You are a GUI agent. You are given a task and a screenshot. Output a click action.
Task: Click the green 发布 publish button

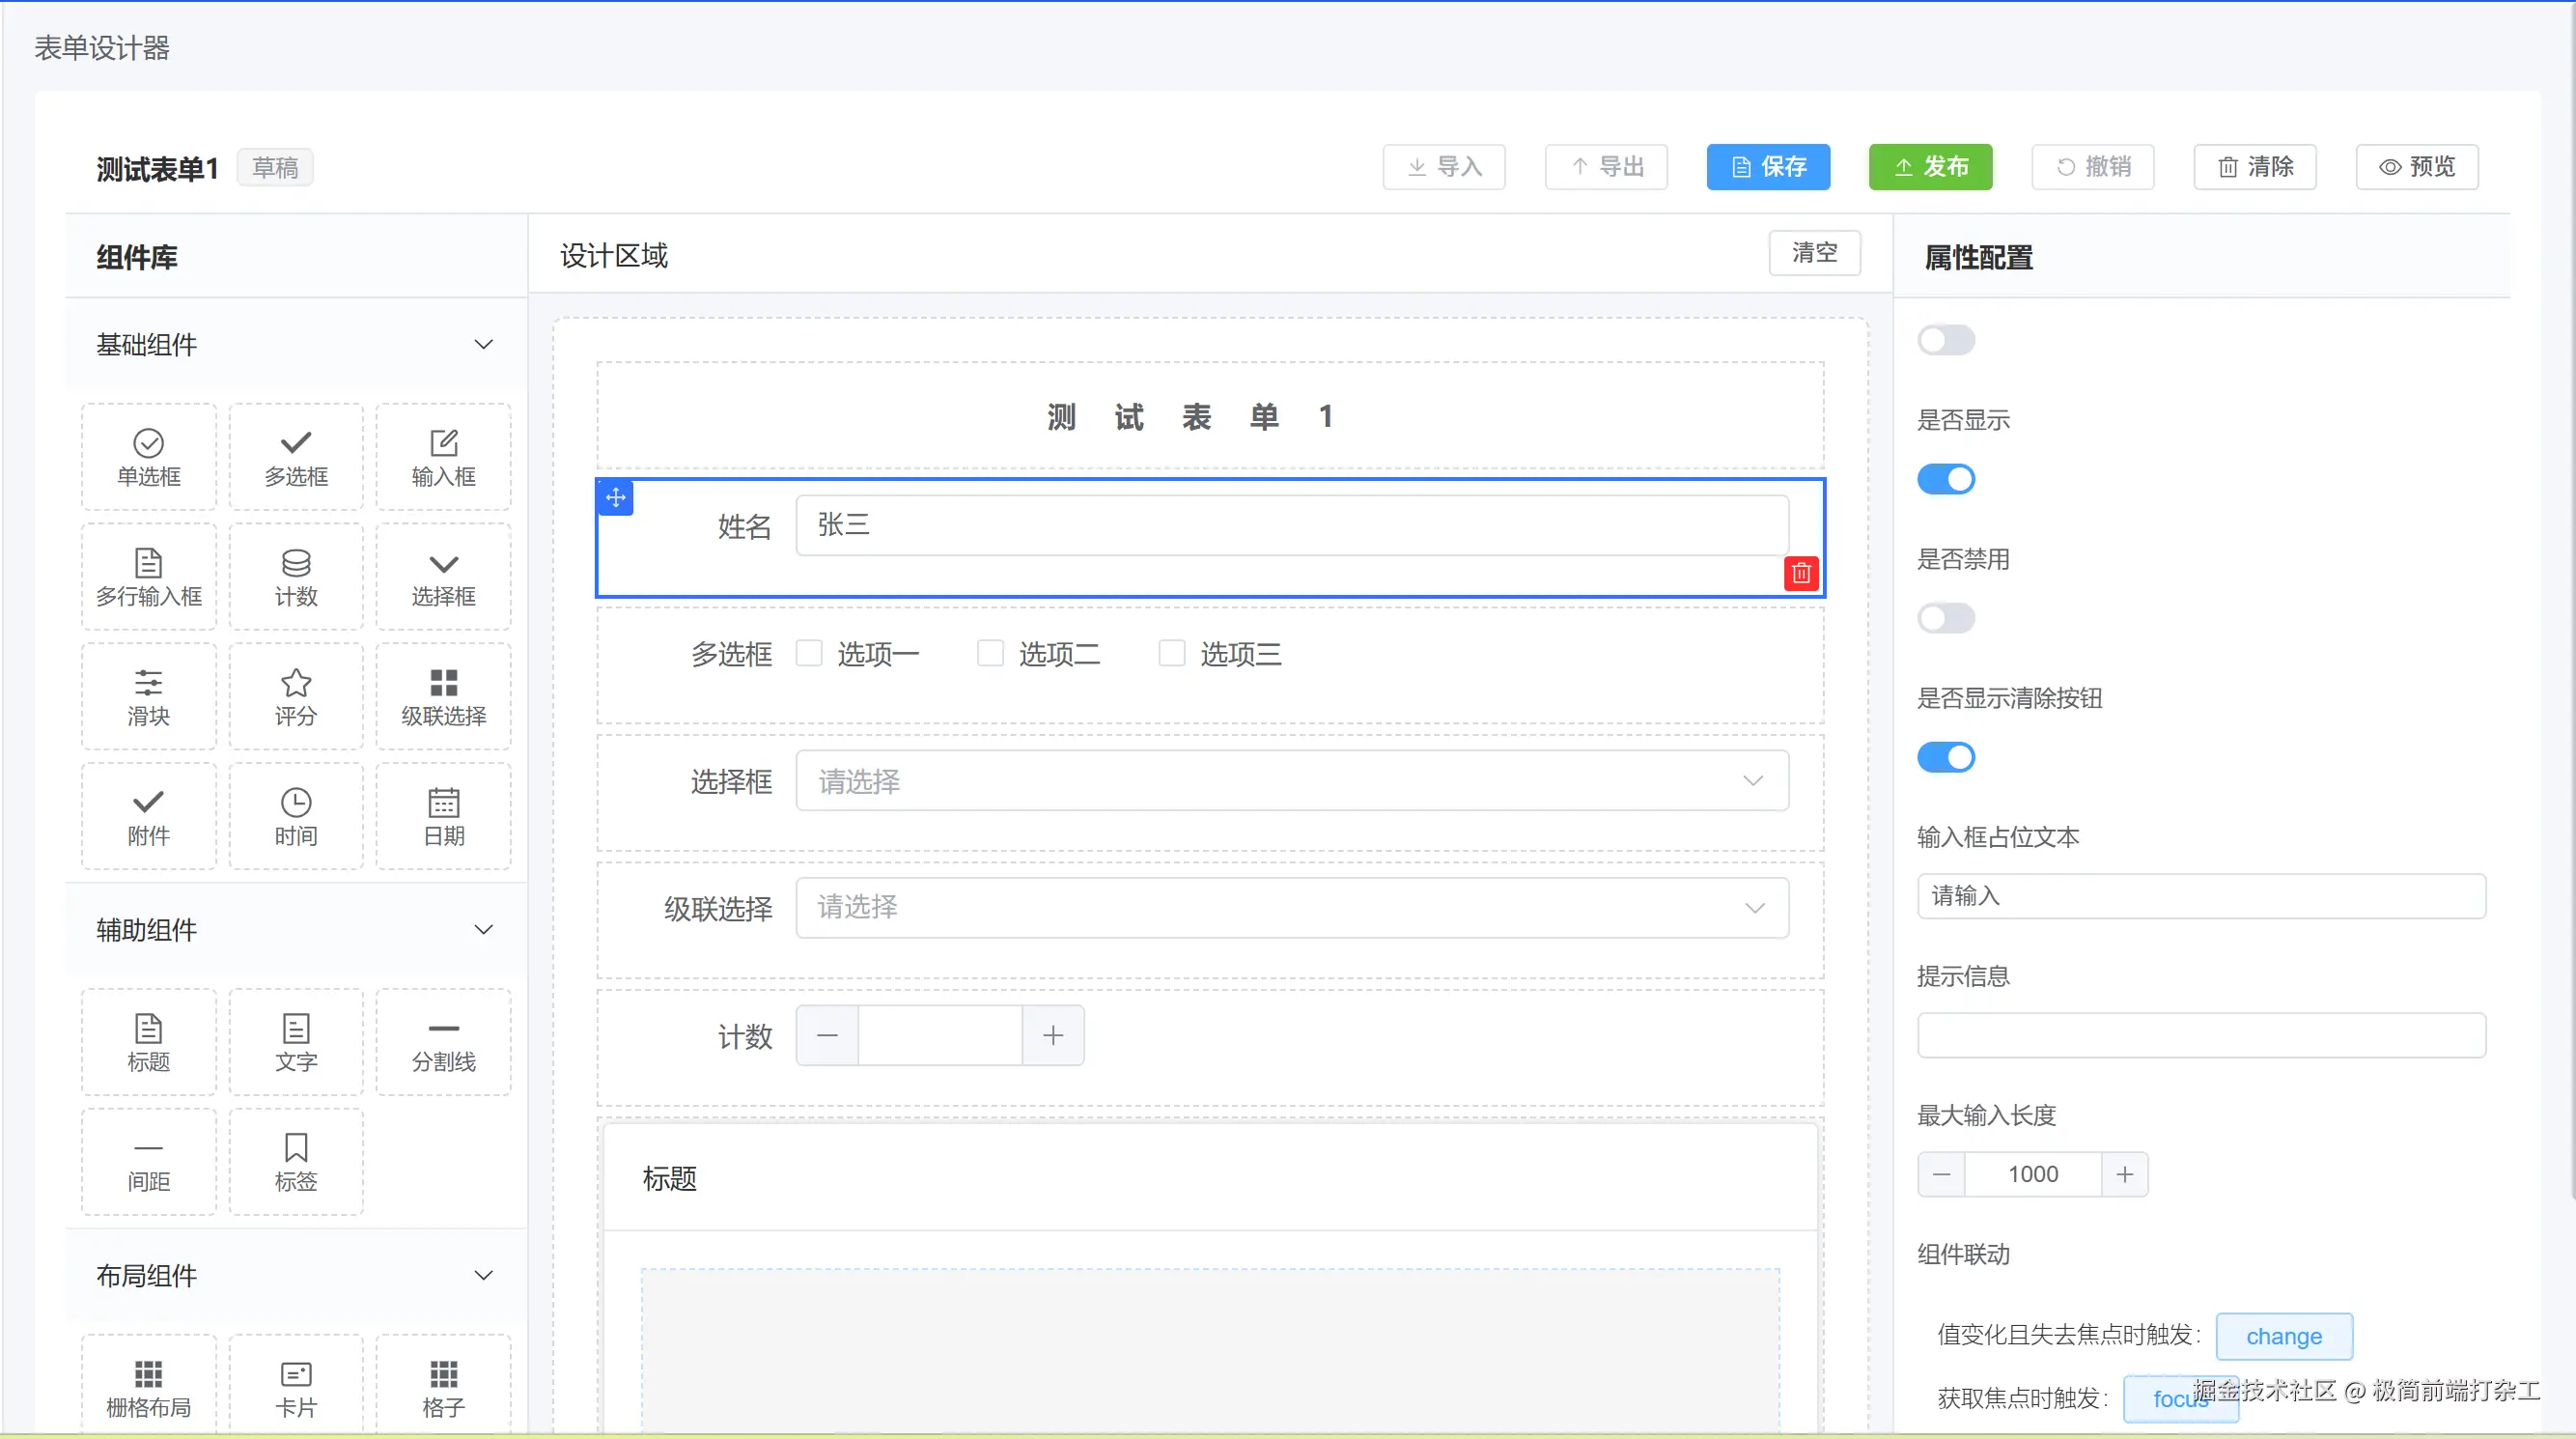(x=1930, y=167)
